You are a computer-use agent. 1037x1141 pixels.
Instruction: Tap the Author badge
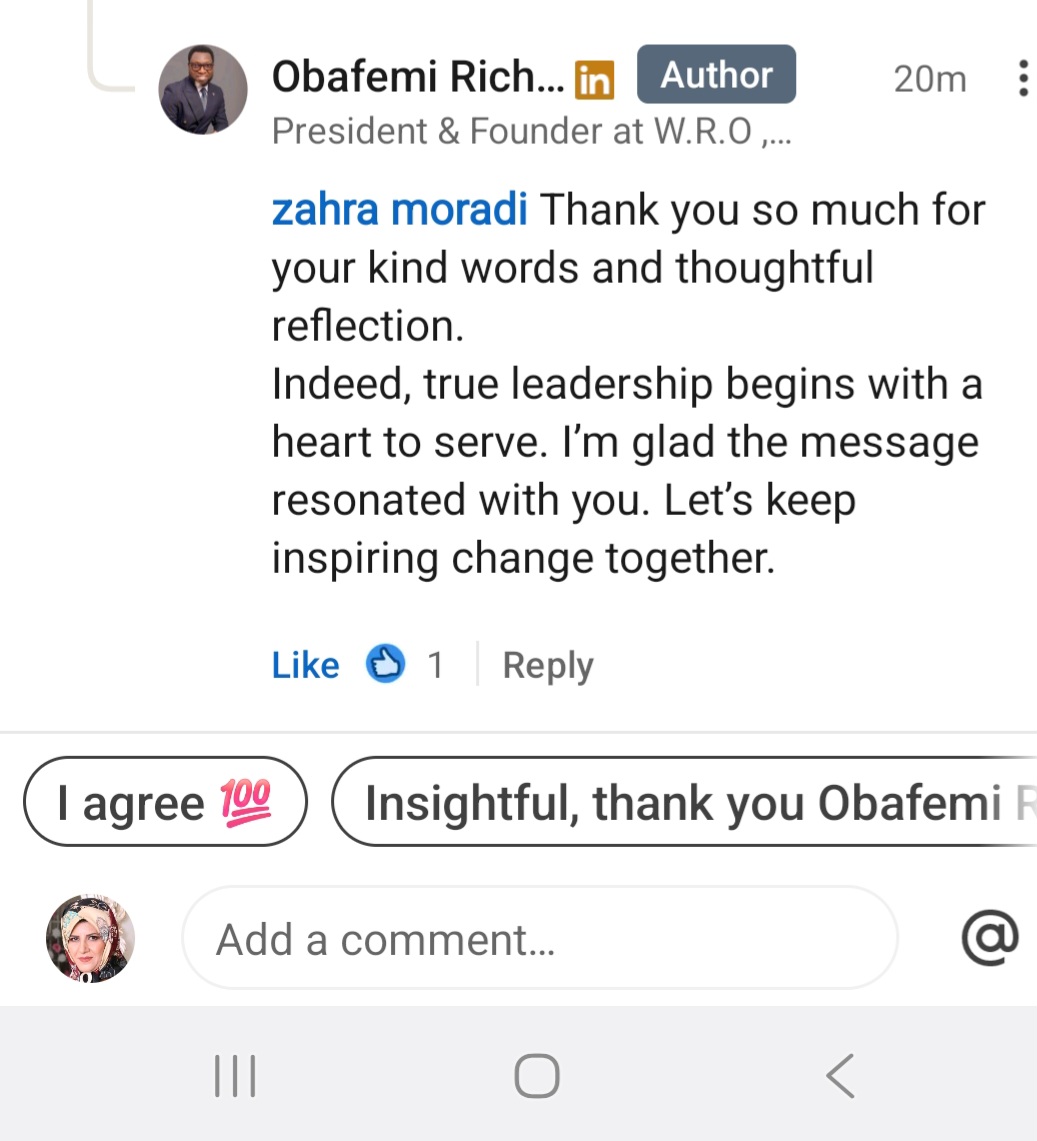716,75
